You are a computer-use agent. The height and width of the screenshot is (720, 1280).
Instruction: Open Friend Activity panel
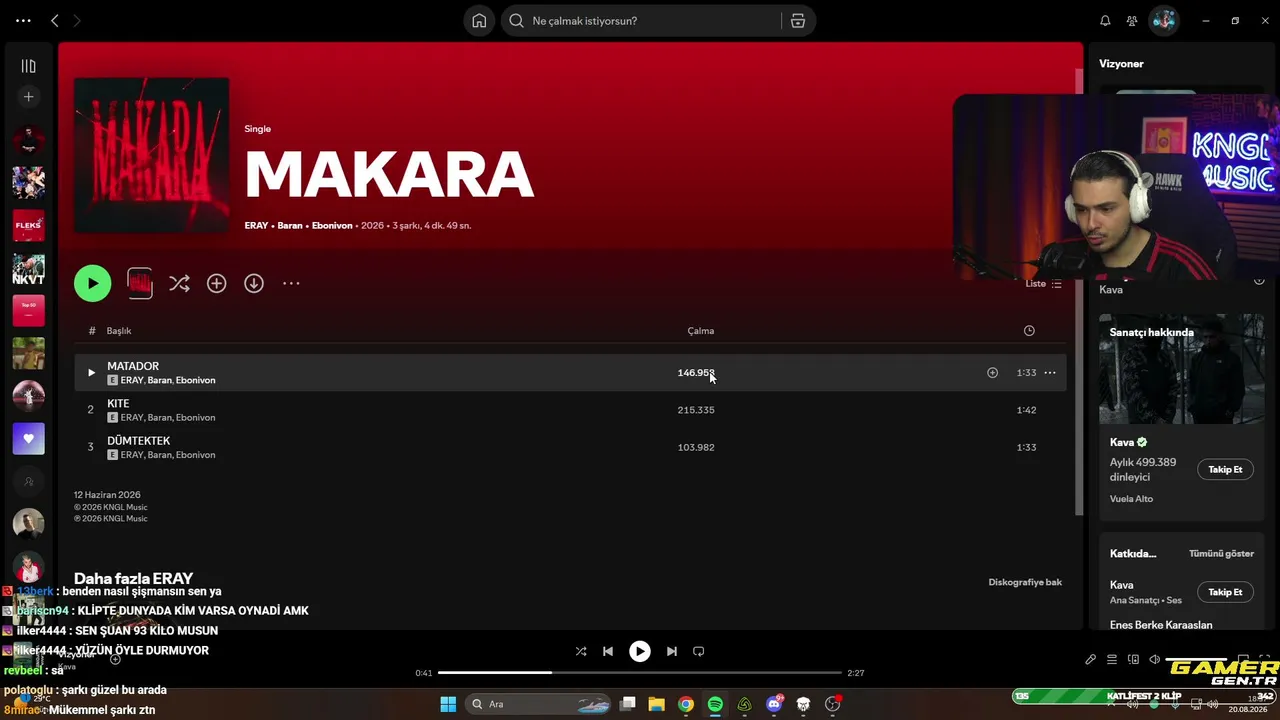(x=1132, y=21)
